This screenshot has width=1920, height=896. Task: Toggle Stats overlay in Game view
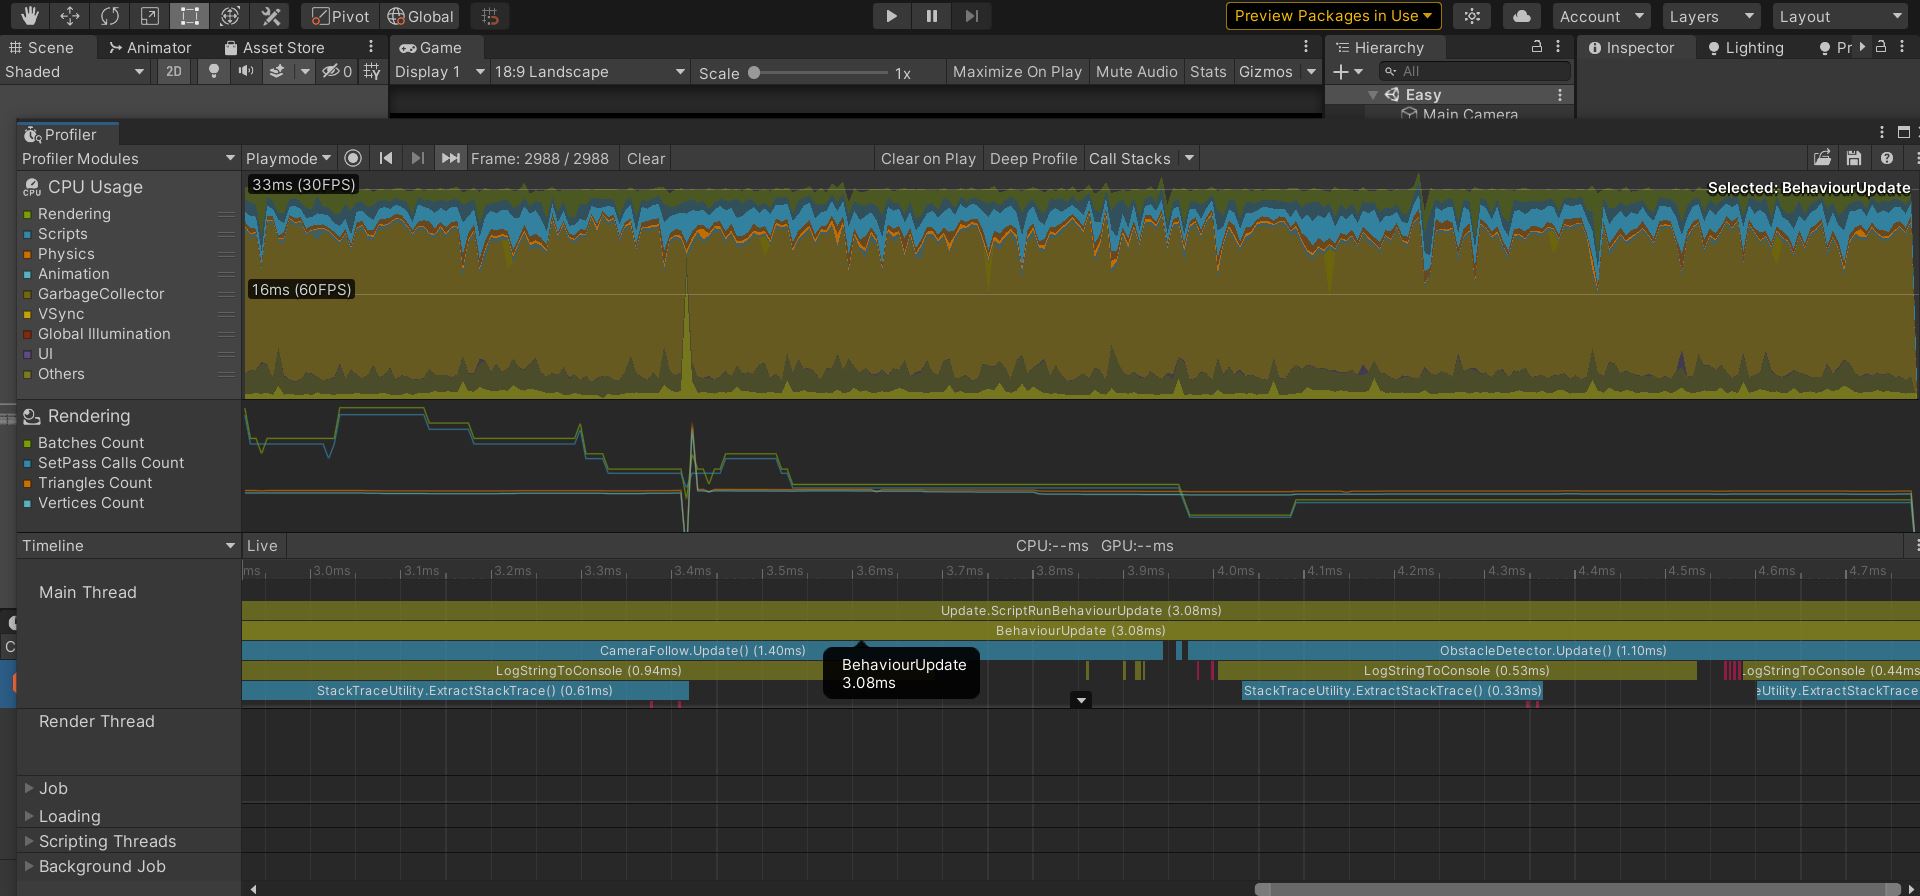coord(1208,71)
